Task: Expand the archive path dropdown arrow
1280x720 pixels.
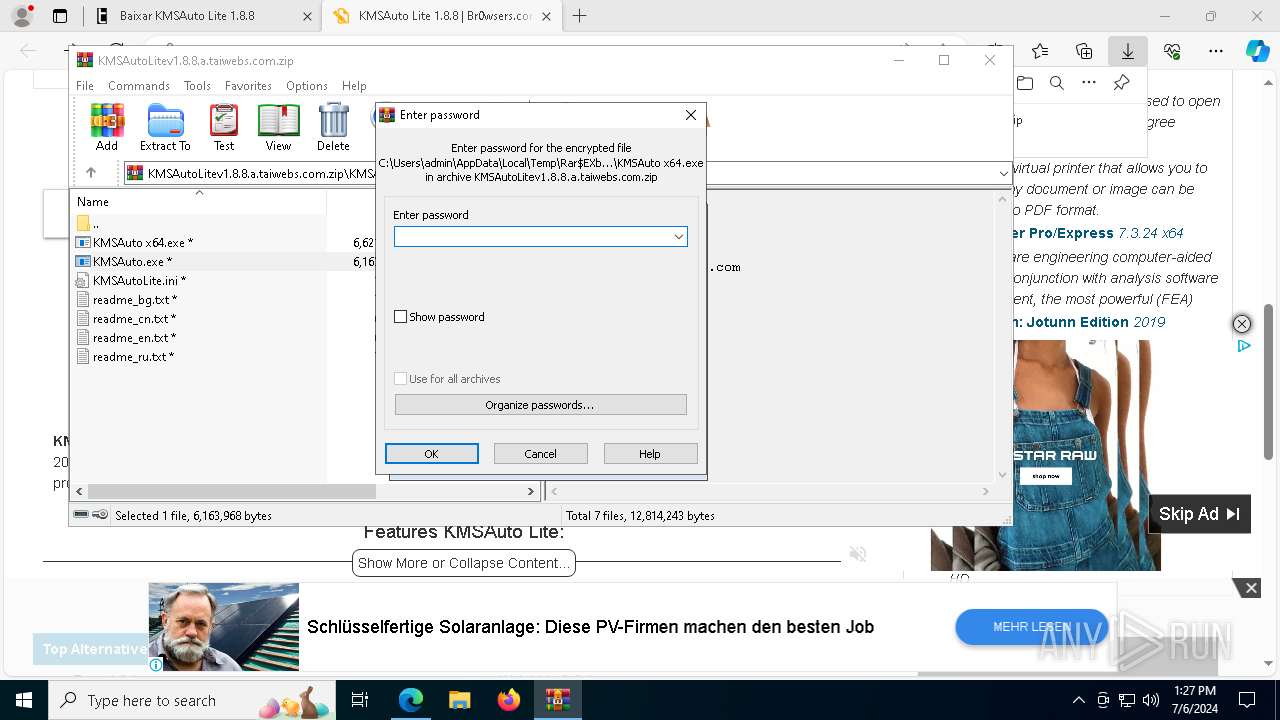Action: click(x=1003, y=174)
